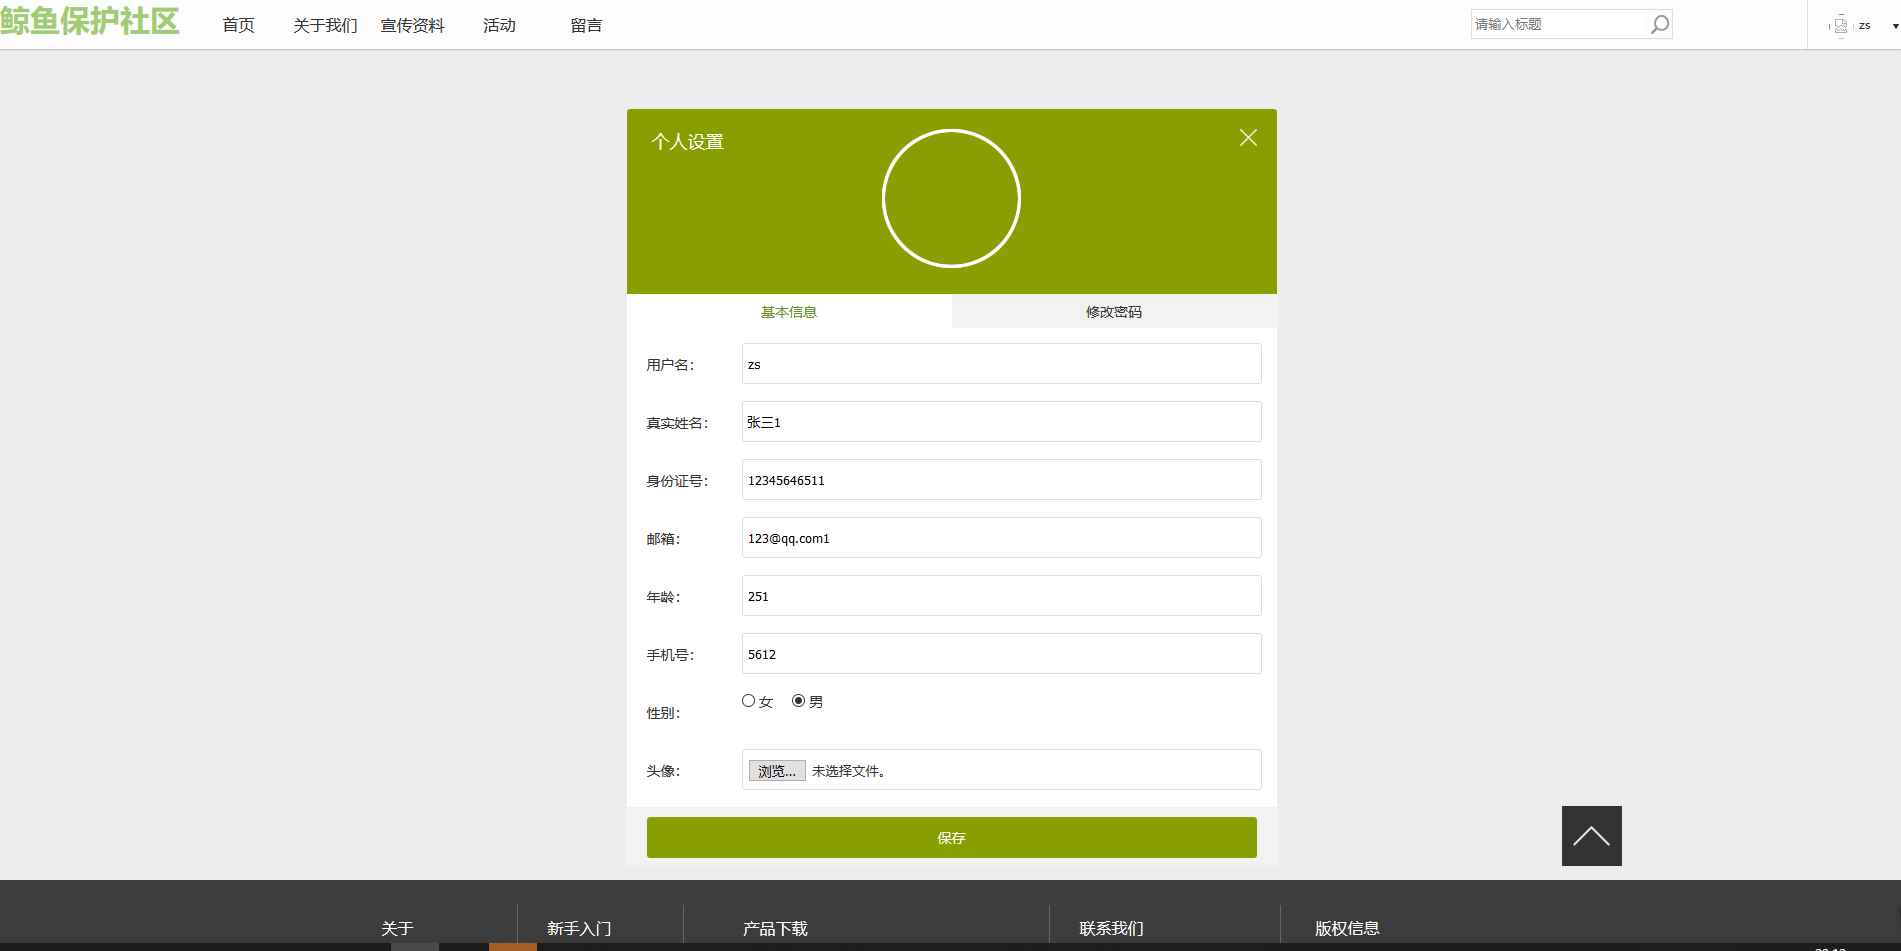
Task: Click the scroll-to-top arrow button
Action: 1591,836
